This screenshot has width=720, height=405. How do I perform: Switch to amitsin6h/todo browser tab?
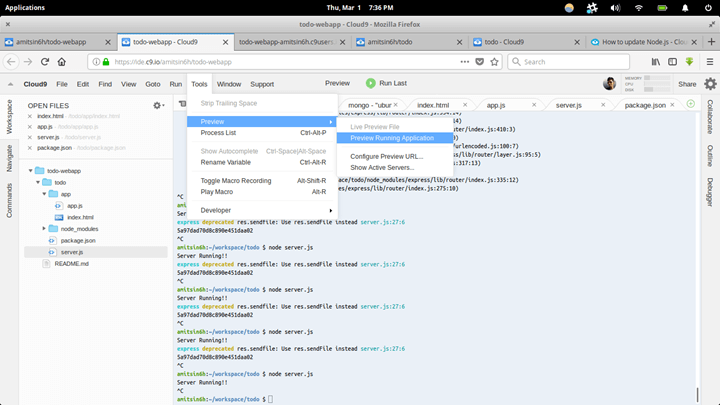pyautogui.click(x=409, y=42)
